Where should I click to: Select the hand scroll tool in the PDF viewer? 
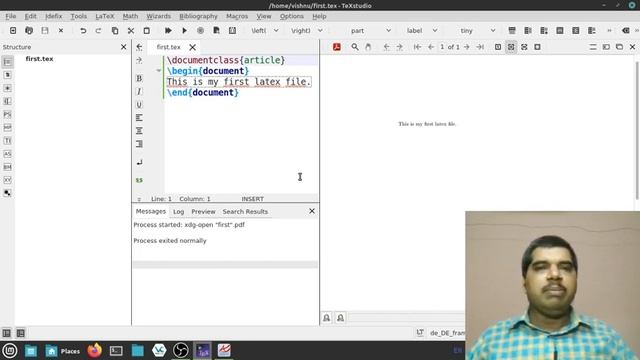pyautogui.click(x=368, y=47)
